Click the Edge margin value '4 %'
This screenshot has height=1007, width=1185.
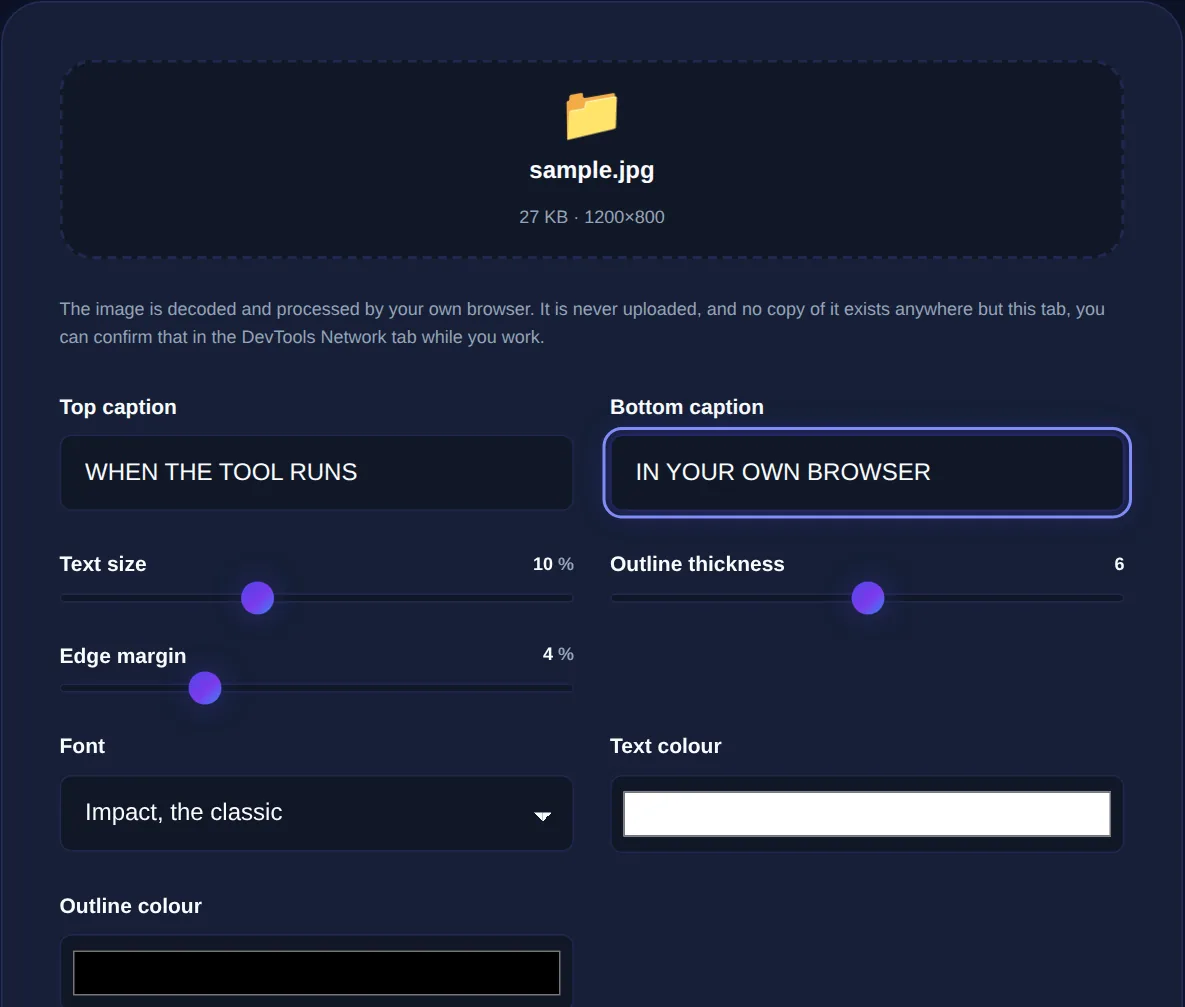[558, 654]
